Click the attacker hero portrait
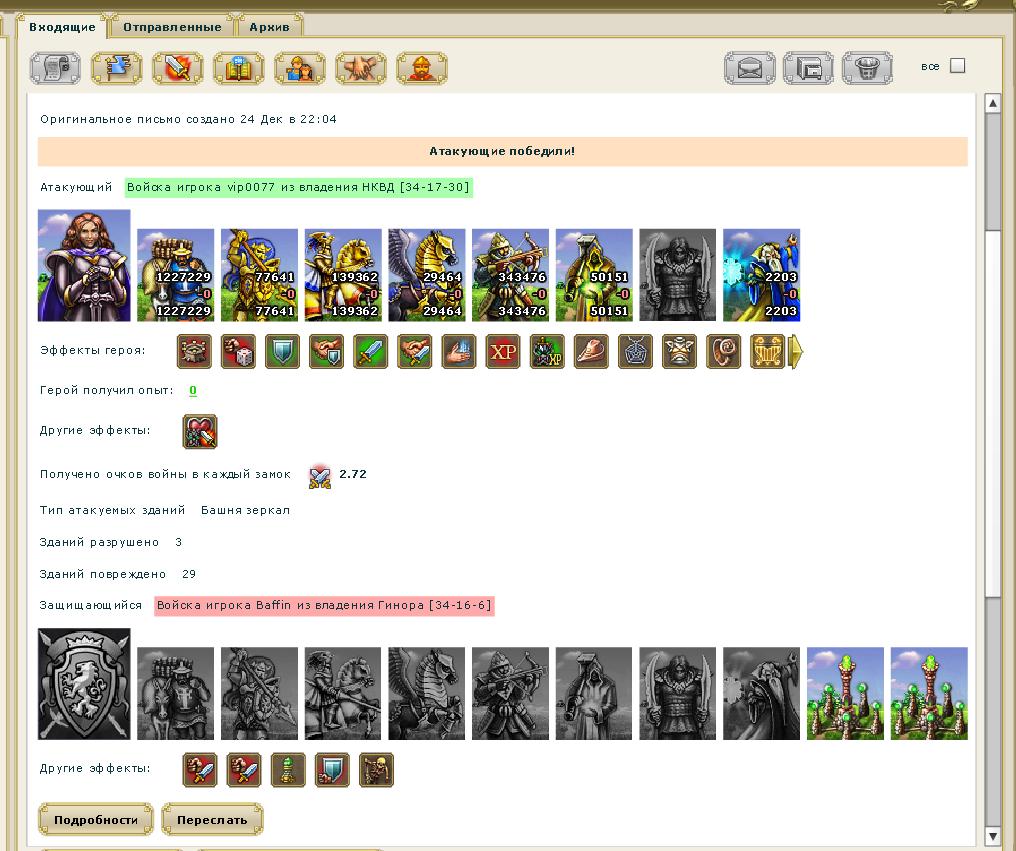The image size is (1016, 851). pyautogui.click(x=84, y=265)
